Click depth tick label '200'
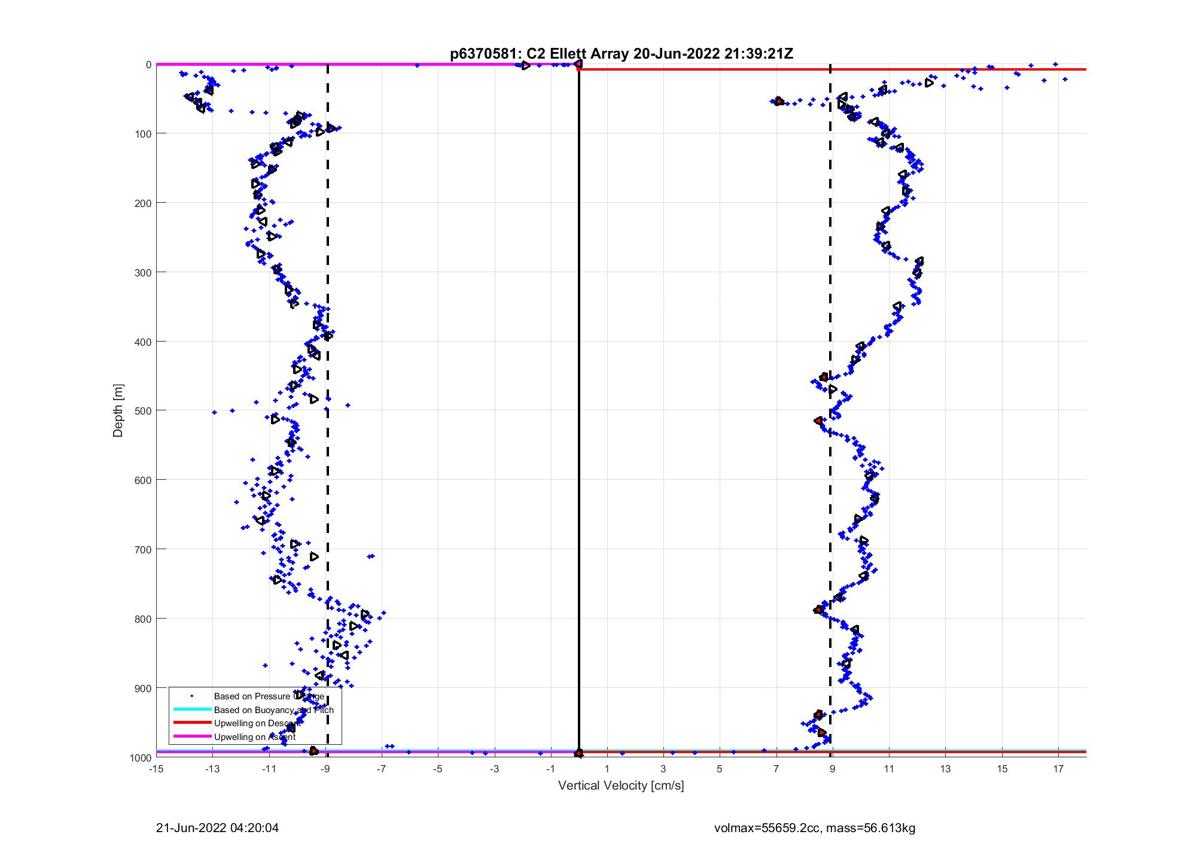The image size is (1200, 851). coord(142,203)
